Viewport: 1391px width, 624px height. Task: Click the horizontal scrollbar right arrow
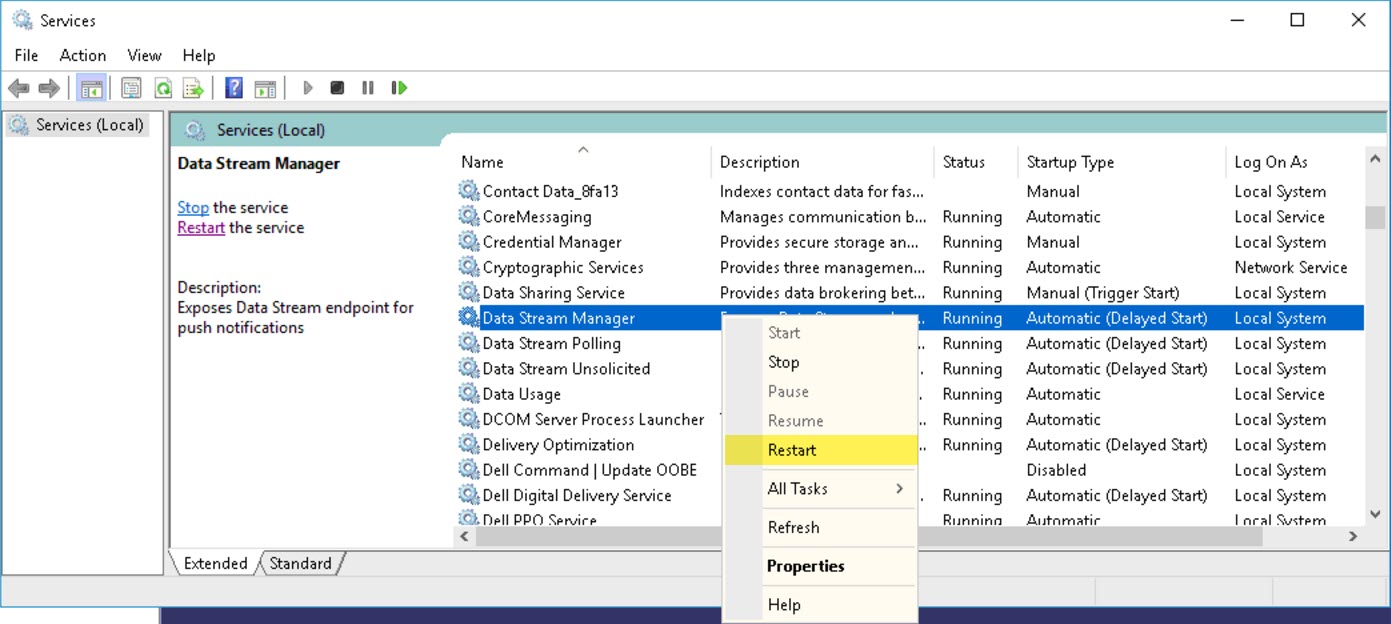pyautogui.click(x=1353, y=536)
